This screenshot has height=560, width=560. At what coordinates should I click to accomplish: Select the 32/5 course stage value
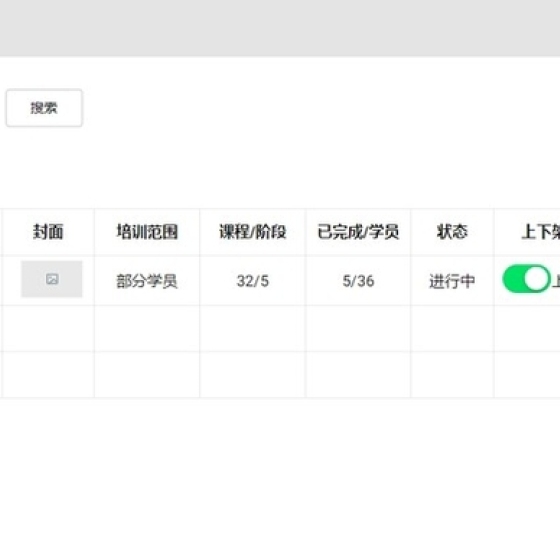point(252,281)
